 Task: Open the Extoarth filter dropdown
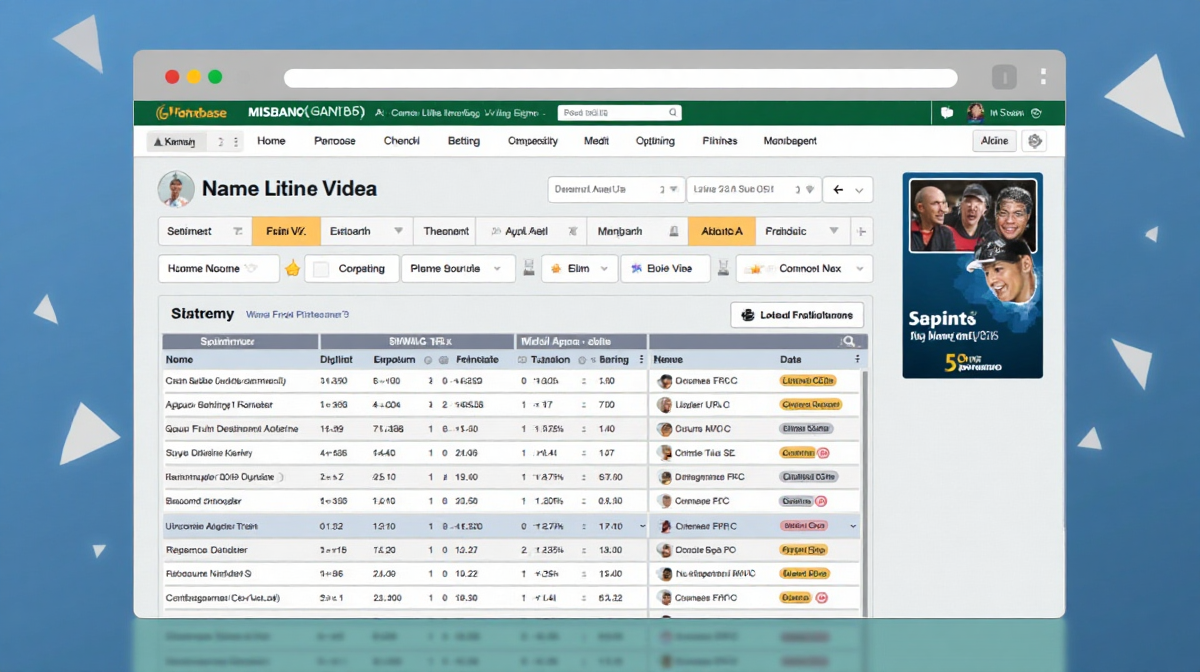tap(398, 231)
